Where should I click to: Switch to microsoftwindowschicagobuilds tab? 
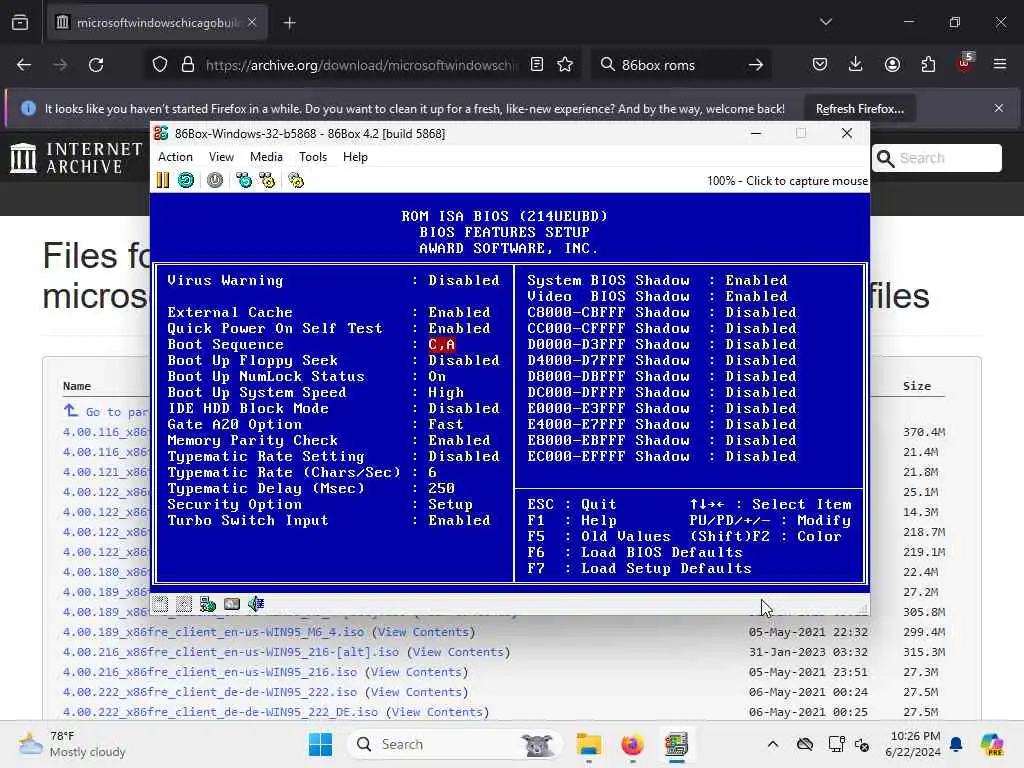pyautogui.click(x=157, y=23)
